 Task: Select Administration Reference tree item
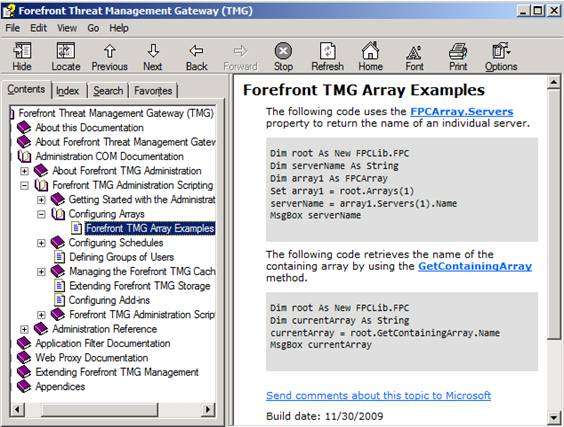coord(105,329)
